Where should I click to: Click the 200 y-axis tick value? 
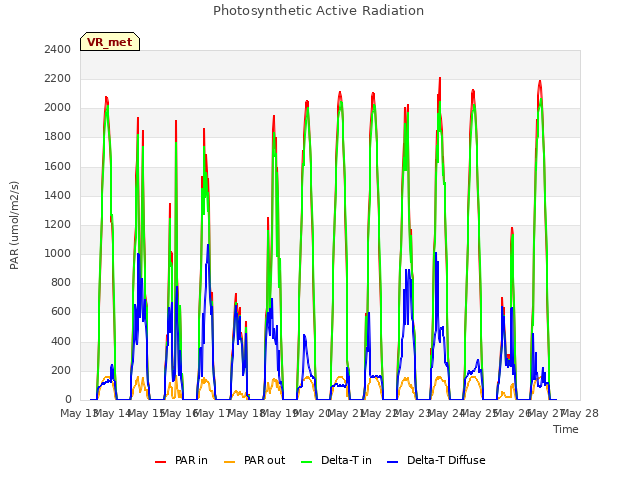coord(61,371)
